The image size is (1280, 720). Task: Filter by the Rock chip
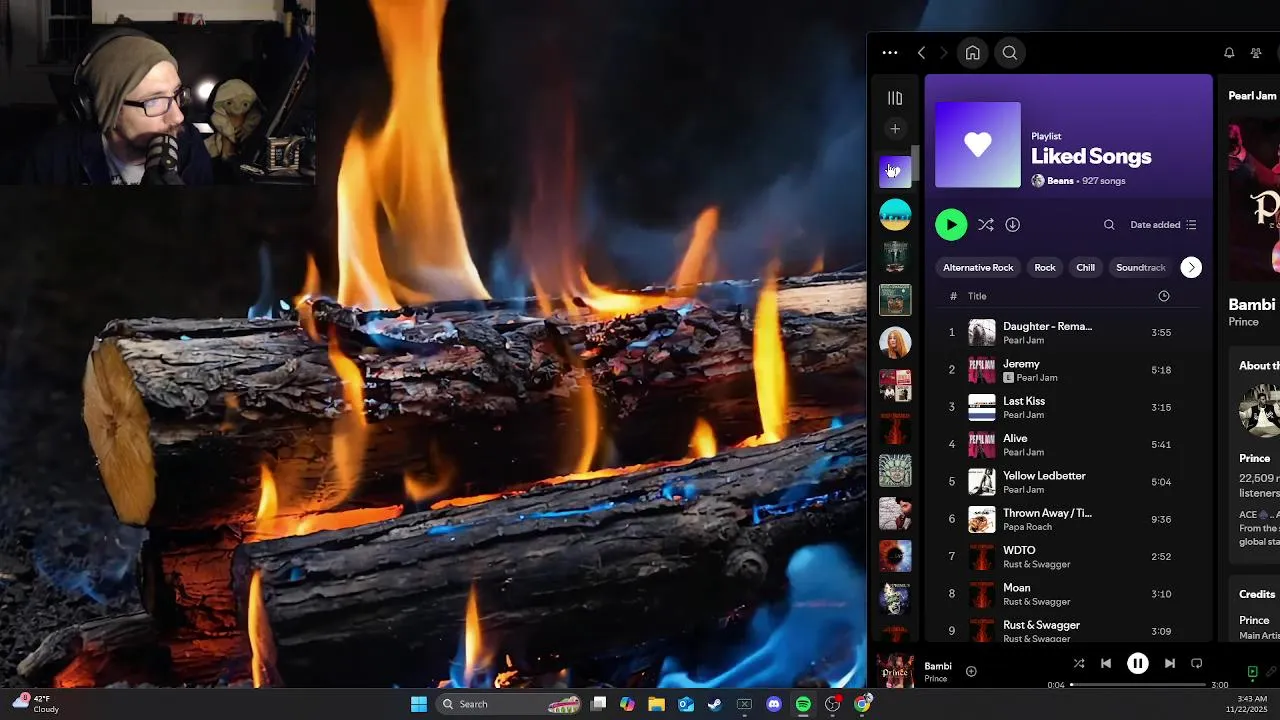click(1045, 268)
